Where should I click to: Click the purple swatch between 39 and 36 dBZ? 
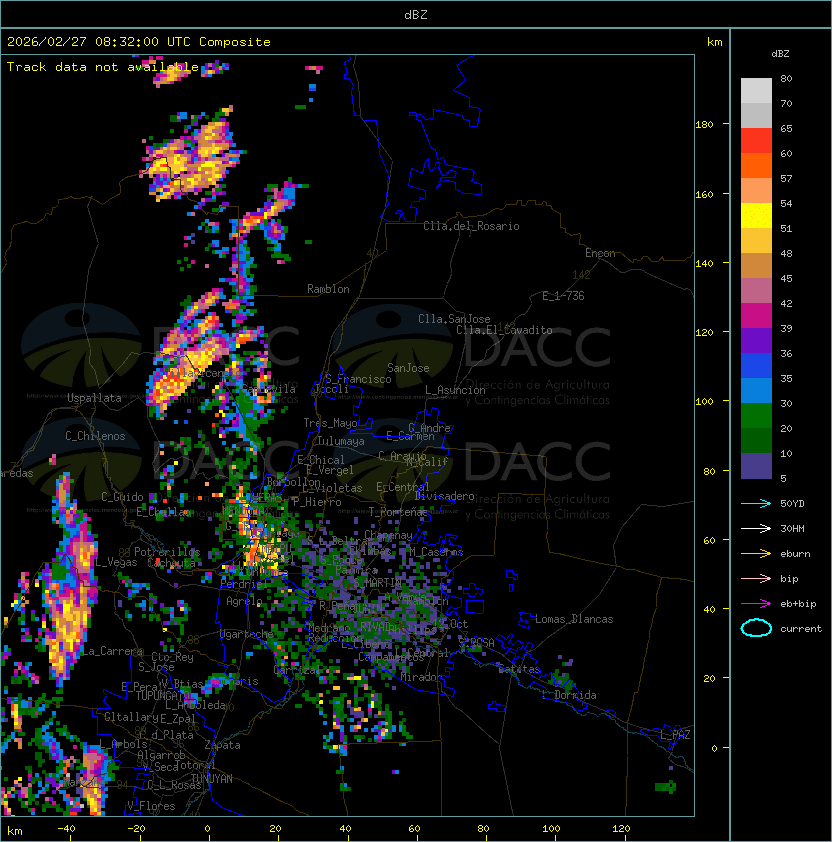756,340
